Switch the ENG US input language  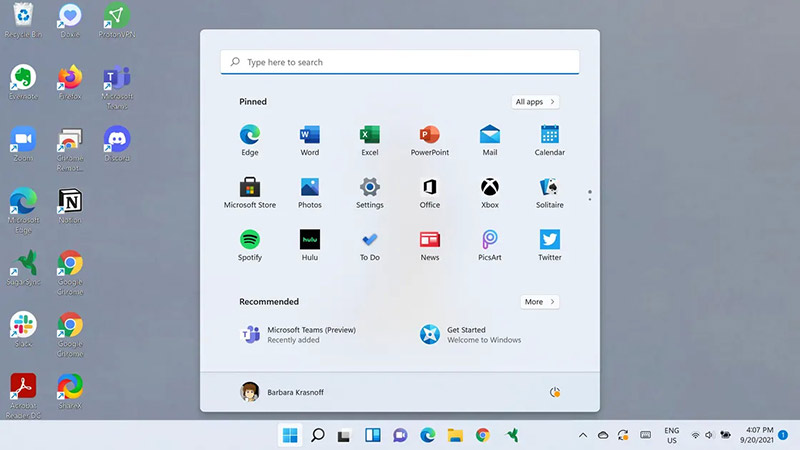(671, 435)
